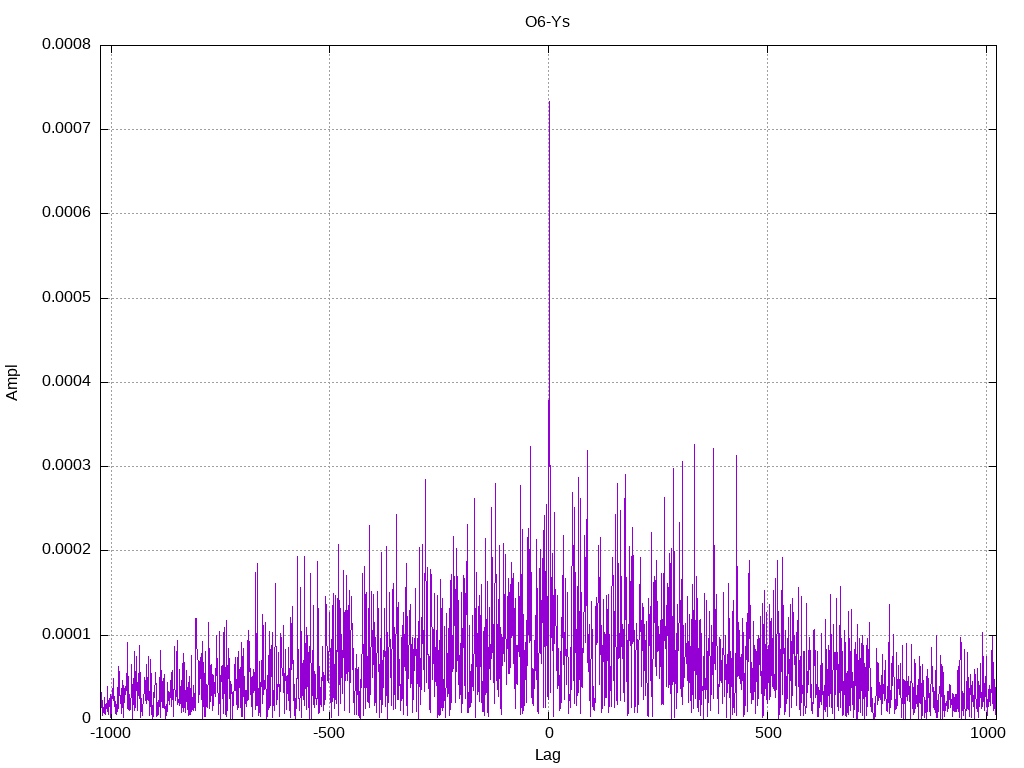Click the Y-axis tick value 0.0002
Viewport: 1024px width, 768px height.
click(67, 550)
